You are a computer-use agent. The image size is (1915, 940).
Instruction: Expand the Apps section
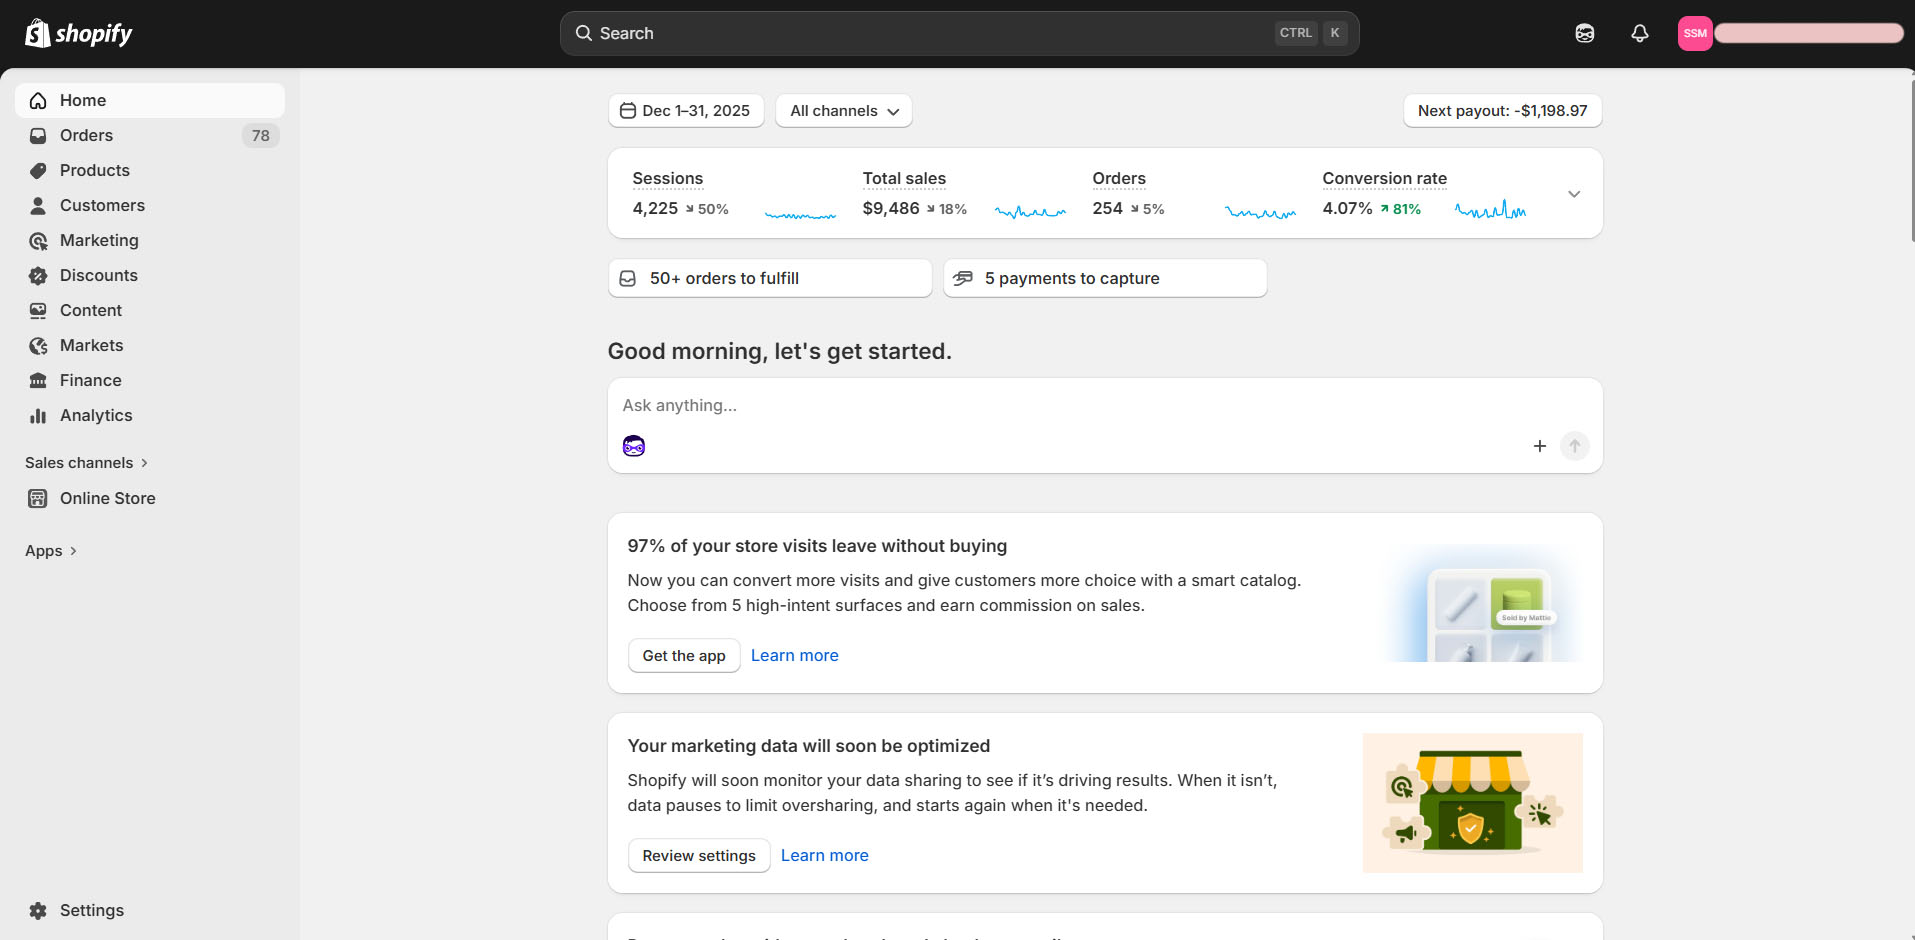51,551
